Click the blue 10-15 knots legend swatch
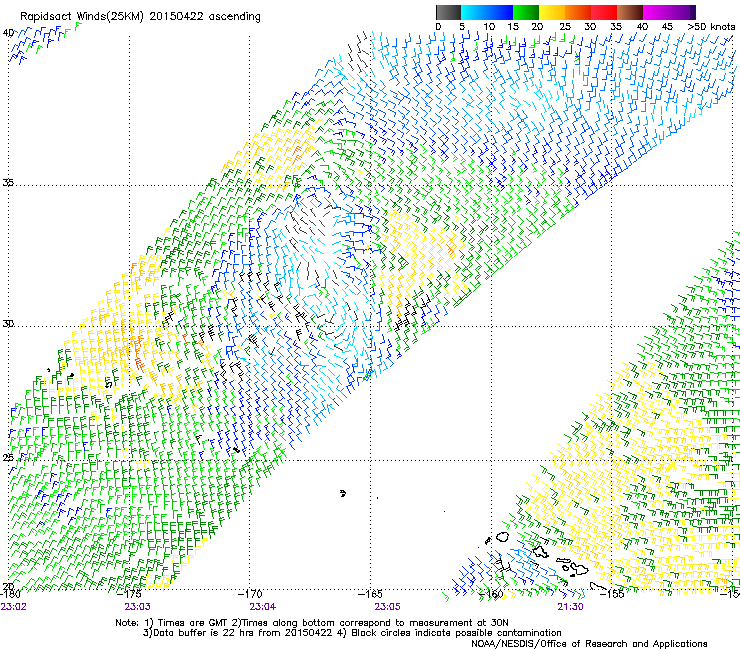This screenshot has height=650, width=740. tap(500, 12)
